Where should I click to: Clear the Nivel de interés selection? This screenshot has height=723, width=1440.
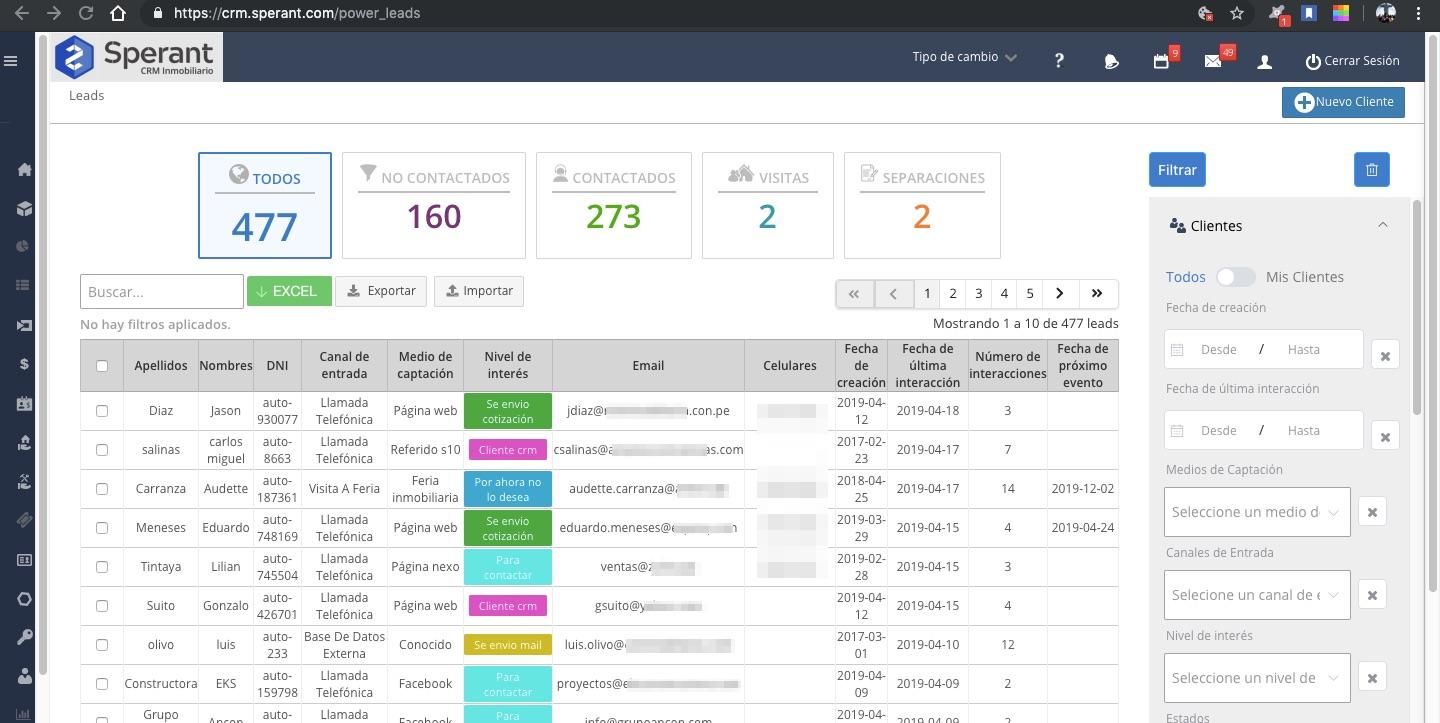[1372, 678]
